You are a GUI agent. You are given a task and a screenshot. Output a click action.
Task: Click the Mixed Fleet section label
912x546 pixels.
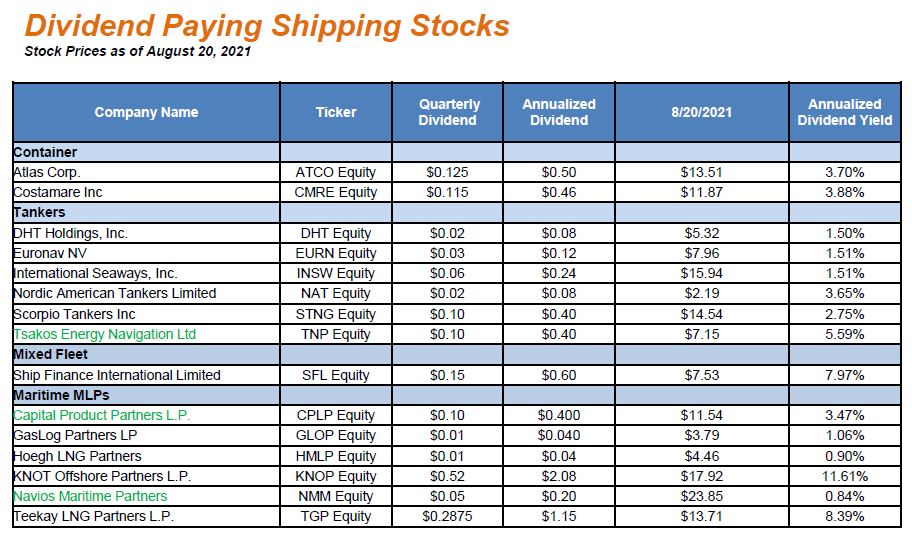(50, 354)
